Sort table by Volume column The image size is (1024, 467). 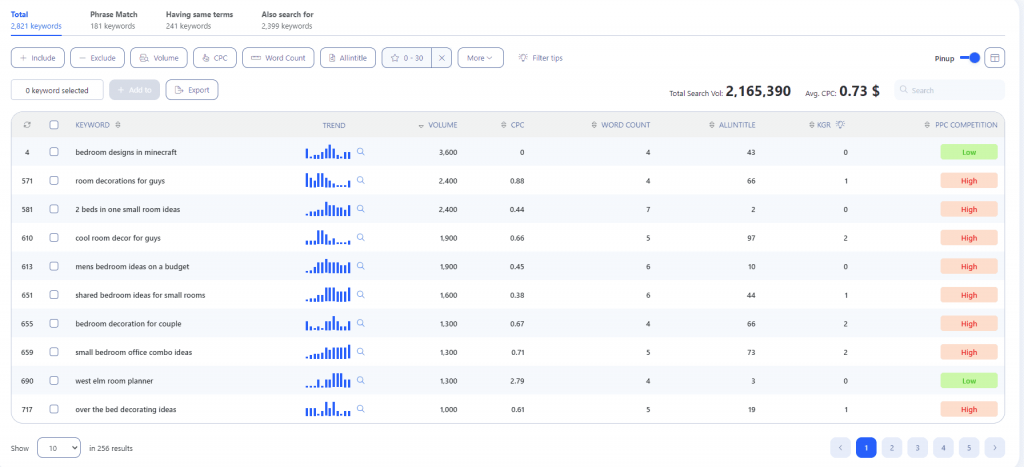point(438,125)
